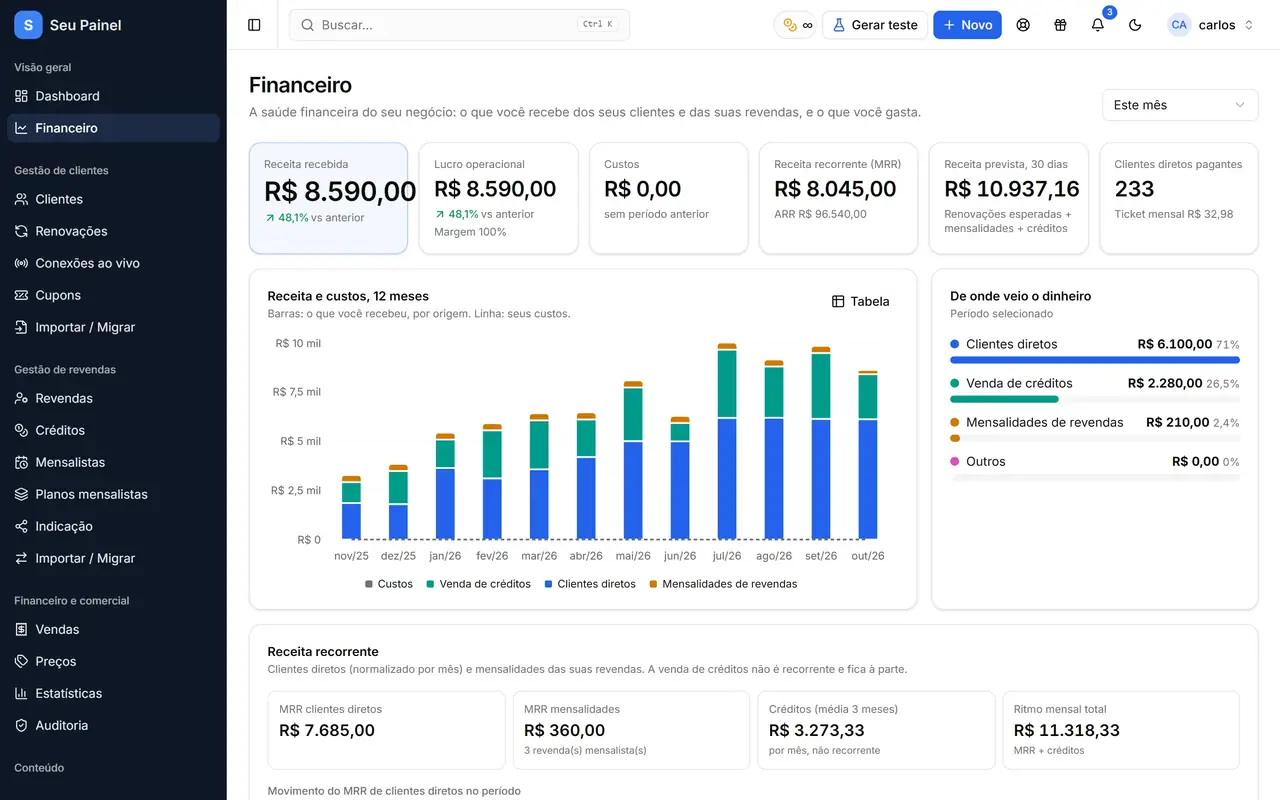This screenshot has width=1280, height=800.
Task: Go to Clientes in the sidebar
Action: (113, 199)
